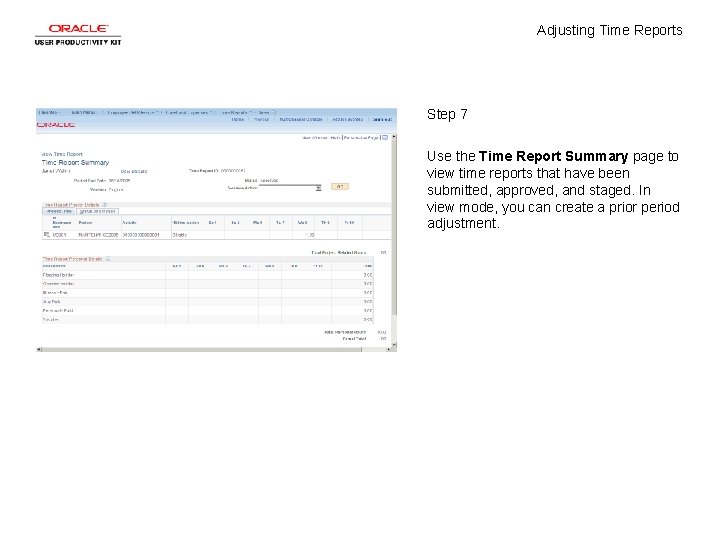Click the Billable cell in project row
The height and width of the screenshot is (540, 720).
pos(180,235)
